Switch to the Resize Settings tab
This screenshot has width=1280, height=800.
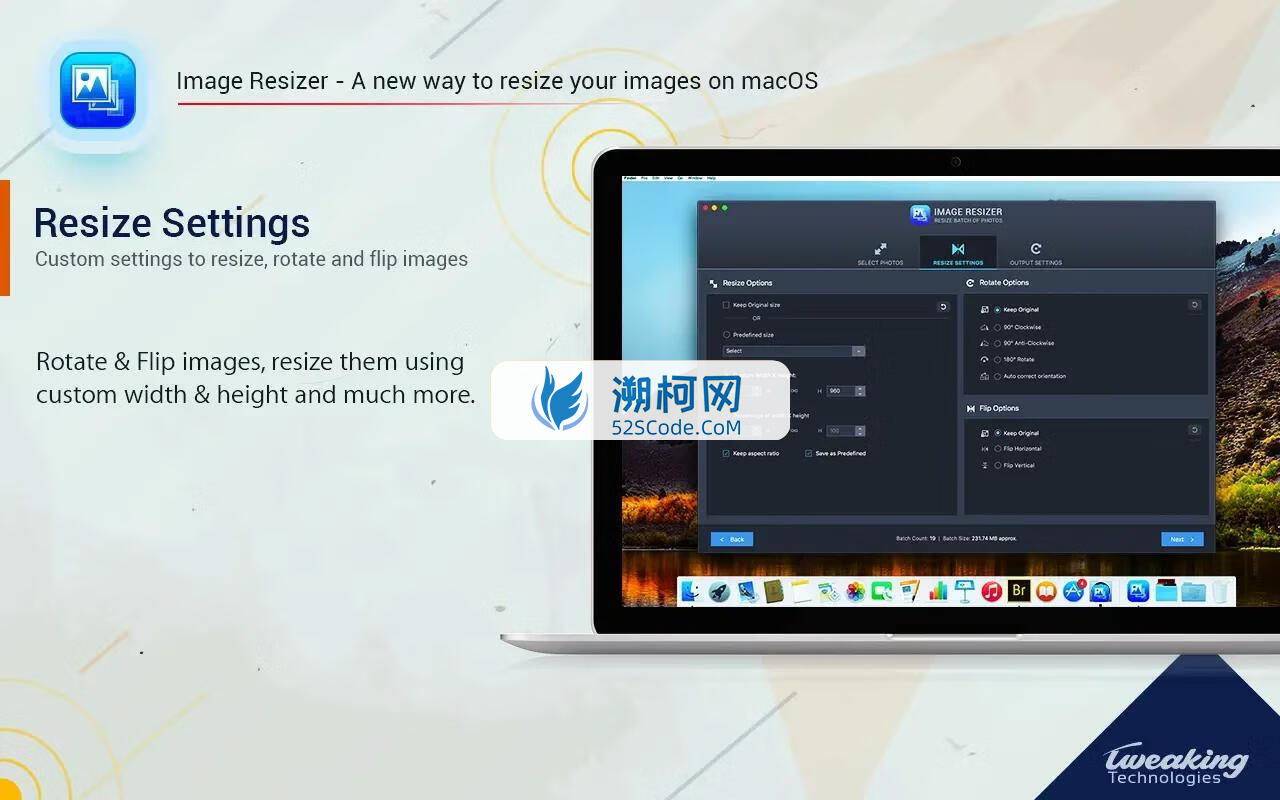point(958,254)
